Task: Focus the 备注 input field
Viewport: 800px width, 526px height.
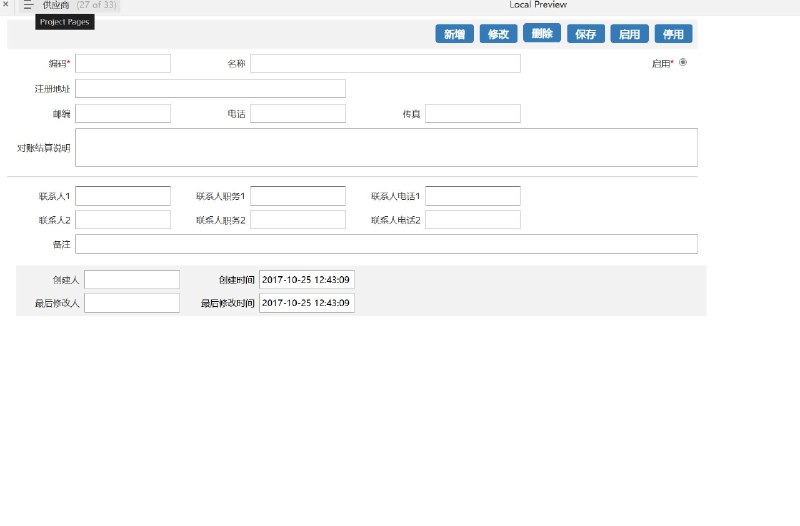Action: [x=386, y=244]
